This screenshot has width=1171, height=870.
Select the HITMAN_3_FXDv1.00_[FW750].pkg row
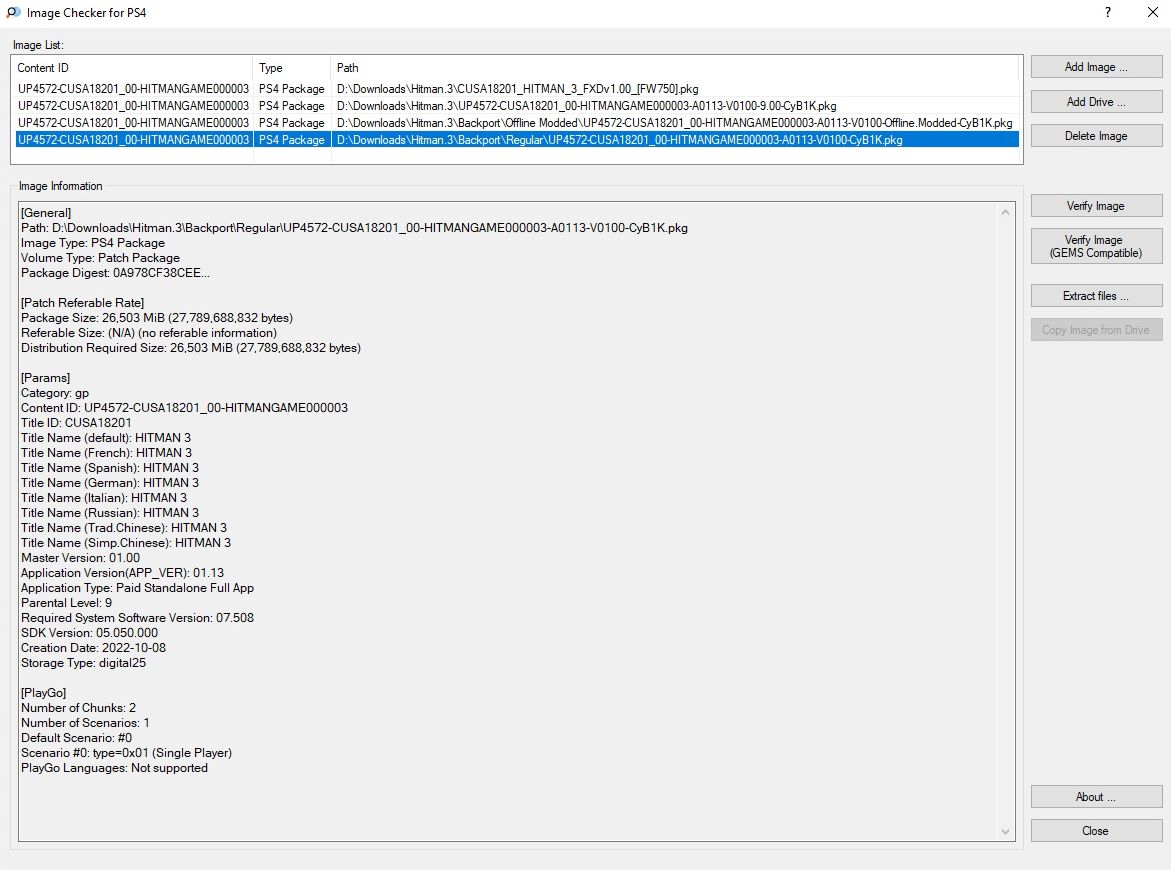click(x=517, y=89)
